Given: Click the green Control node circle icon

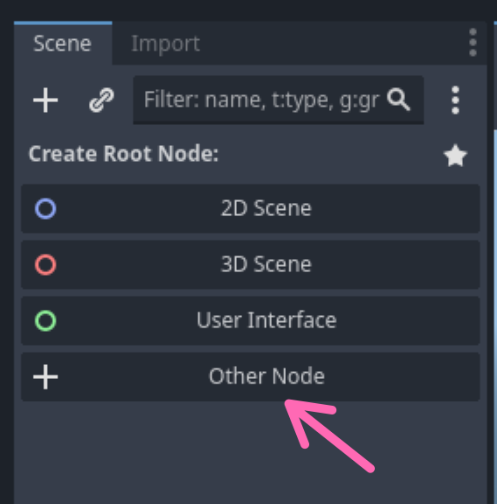Looking at the screenshot, I should point(46,321).
